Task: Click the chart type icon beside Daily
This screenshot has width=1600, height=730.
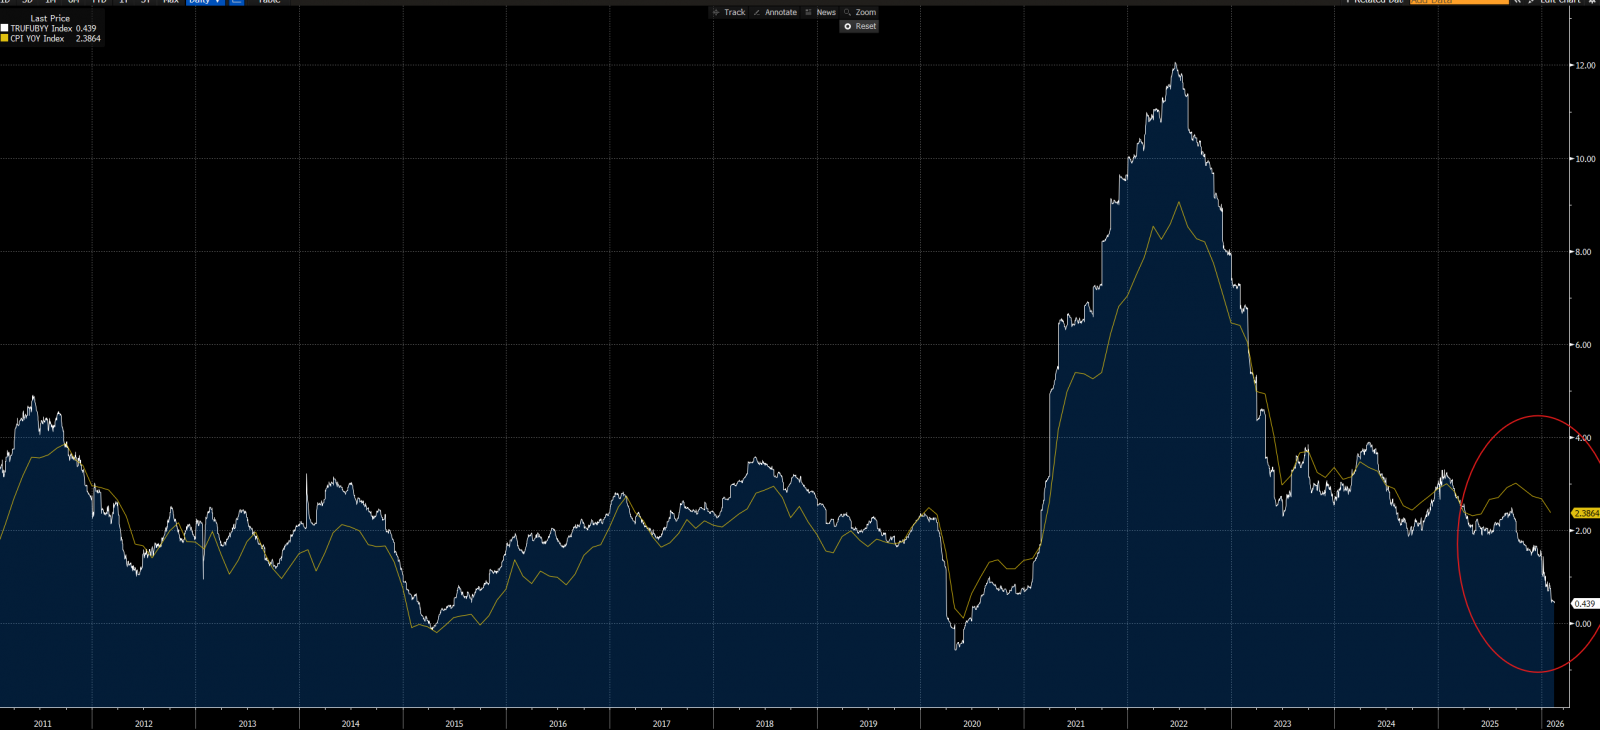Action: (237, 2)
